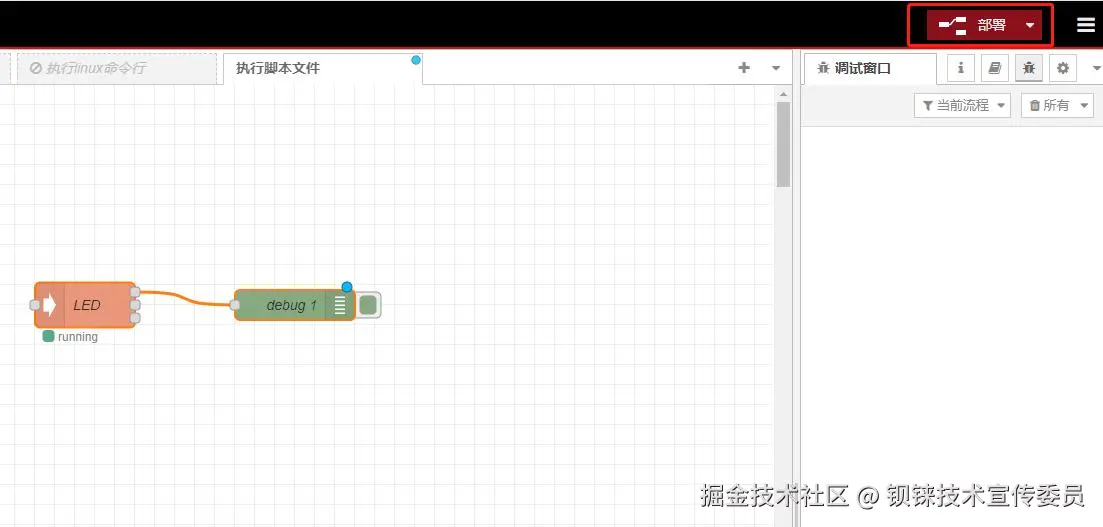Viewport: 1103px width, 527px height.
Task: Open the help book sidebar icon
Action: [x=994, y=68]
